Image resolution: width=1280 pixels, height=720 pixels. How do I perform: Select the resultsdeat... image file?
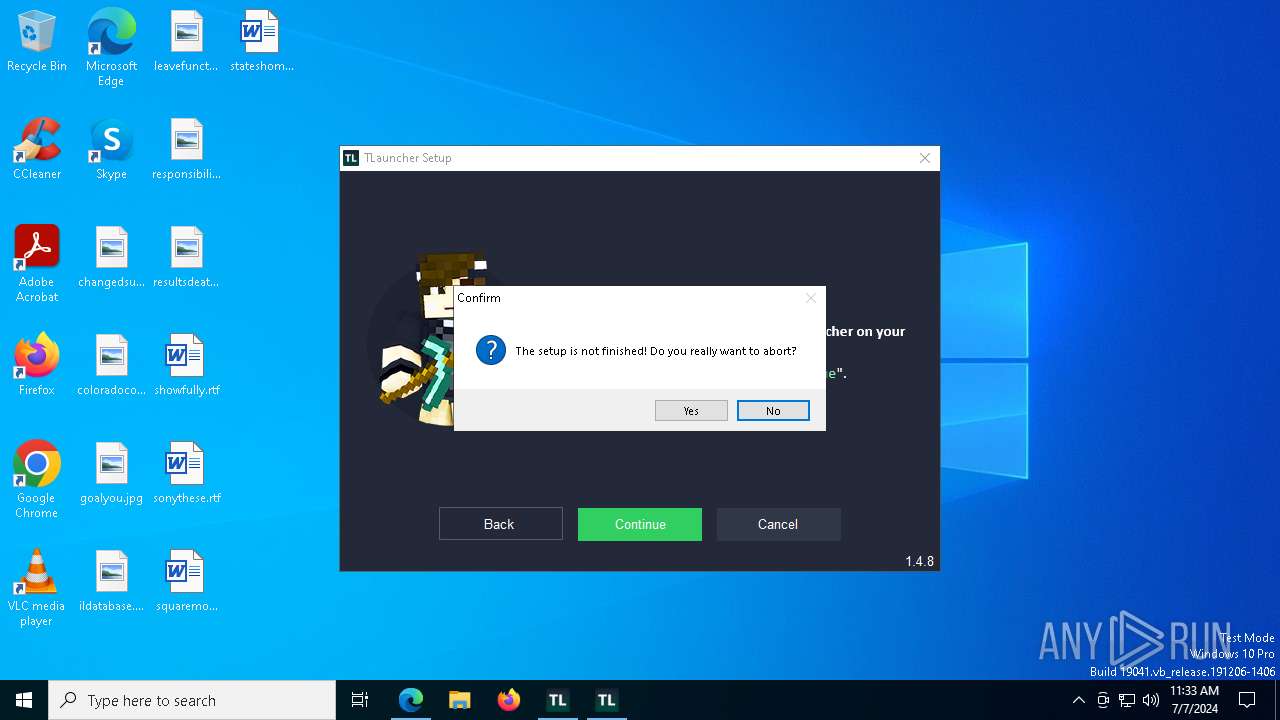coord(186,258)
